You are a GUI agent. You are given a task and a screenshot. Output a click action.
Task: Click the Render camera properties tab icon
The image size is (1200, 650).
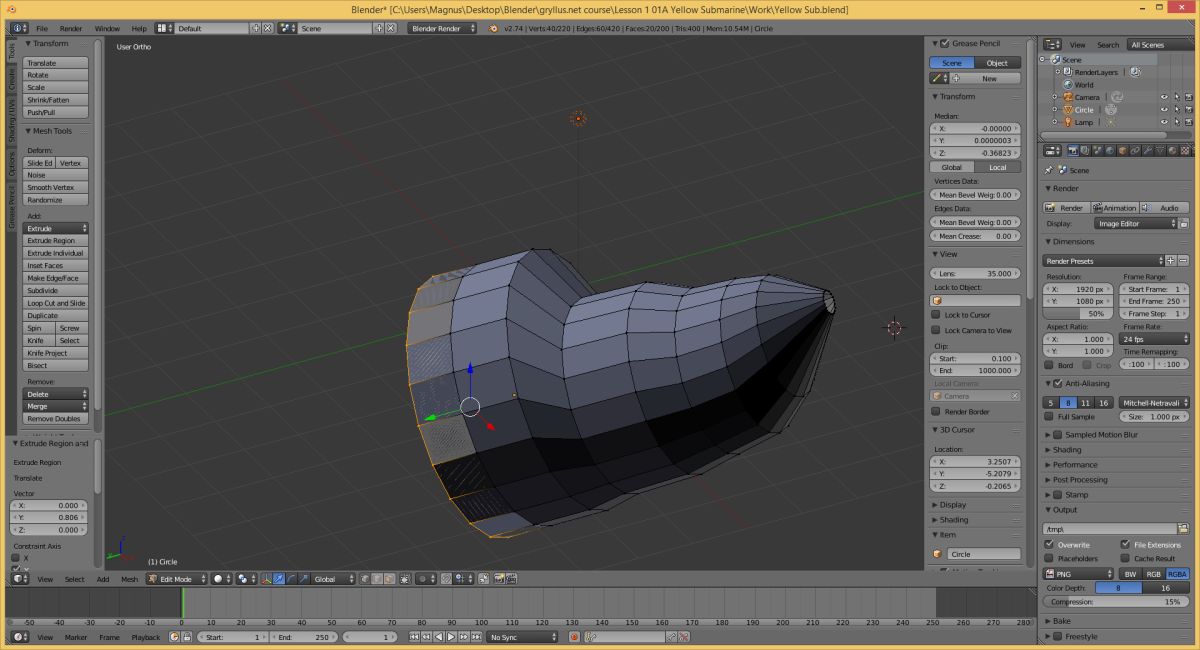click(x=1073, y=150)
